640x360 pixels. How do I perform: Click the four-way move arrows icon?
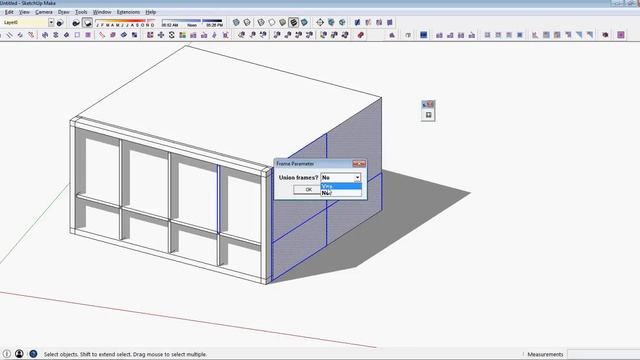161,35
